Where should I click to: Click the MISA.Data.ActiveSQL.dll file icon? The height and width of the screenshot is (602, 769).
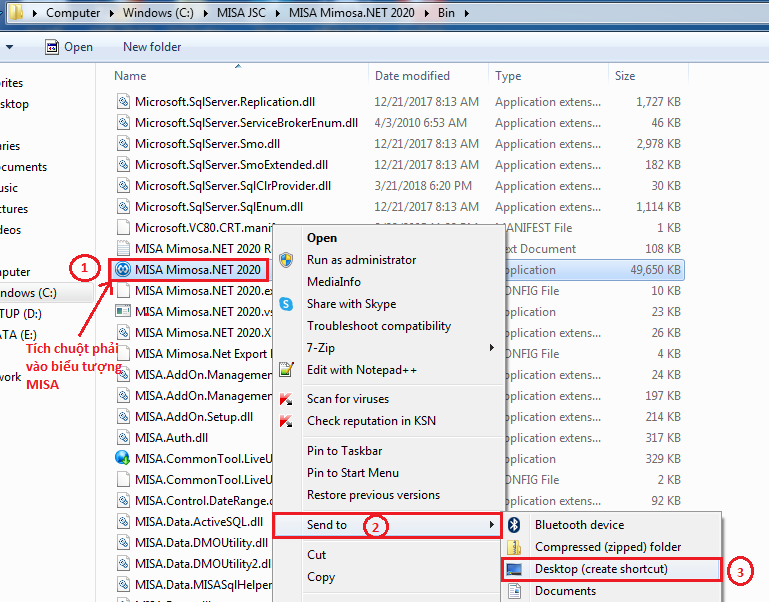123,522
